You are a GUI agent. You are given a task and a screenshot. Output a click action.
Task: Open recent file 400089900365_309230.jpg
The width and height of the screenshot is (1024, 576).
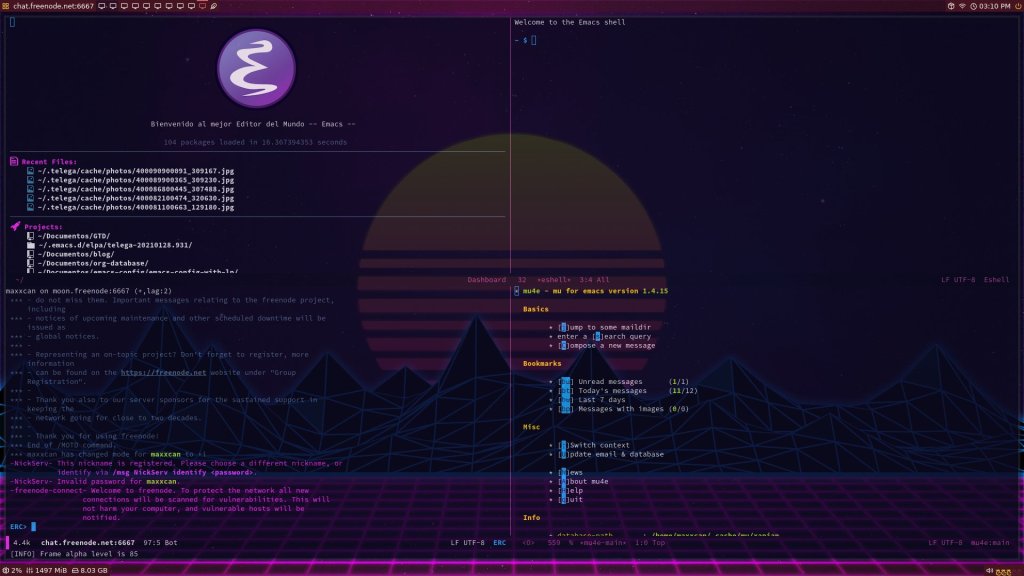[136, 180]
